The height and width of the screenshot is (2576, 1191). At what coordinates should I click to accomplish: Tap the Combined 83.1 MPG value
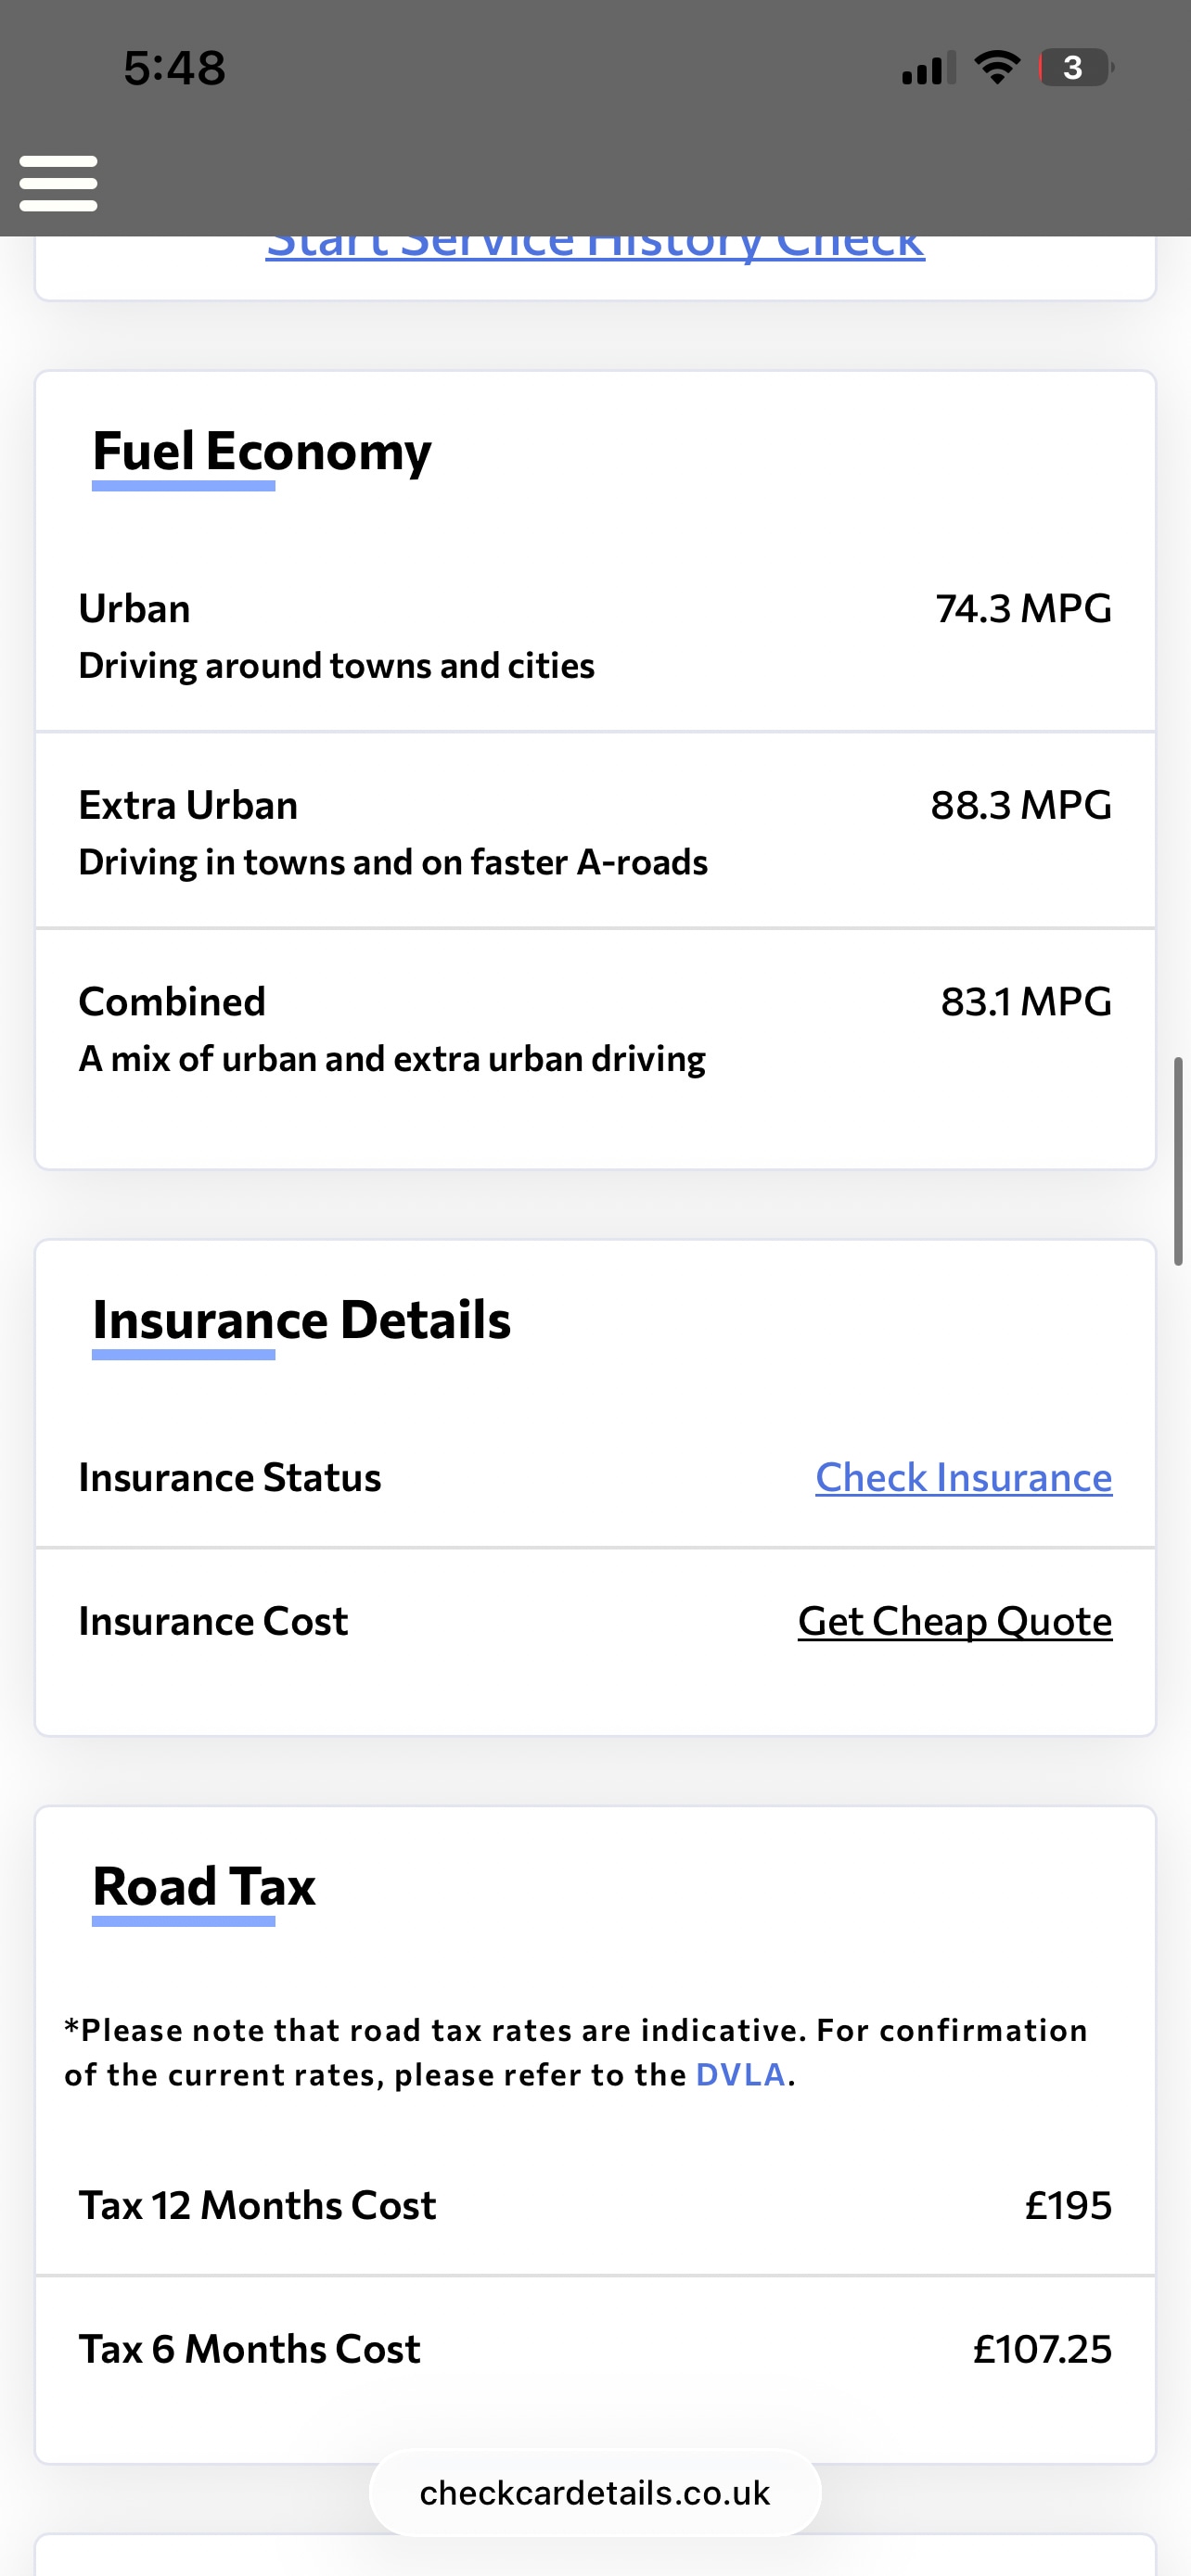pyautogui.click(x=1026, y=1001)
